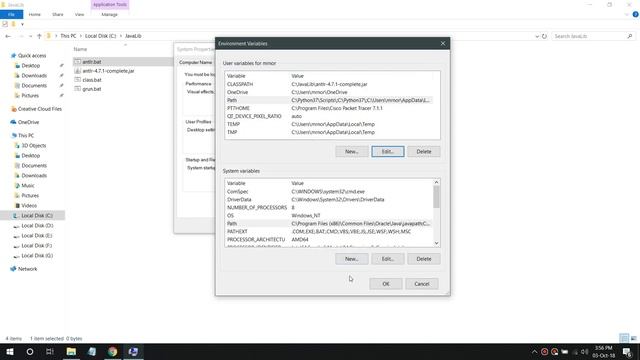Screen dimensions: 640x360
Task: Select the PATHEXT system variable row
Action: (x=329, y=231)
